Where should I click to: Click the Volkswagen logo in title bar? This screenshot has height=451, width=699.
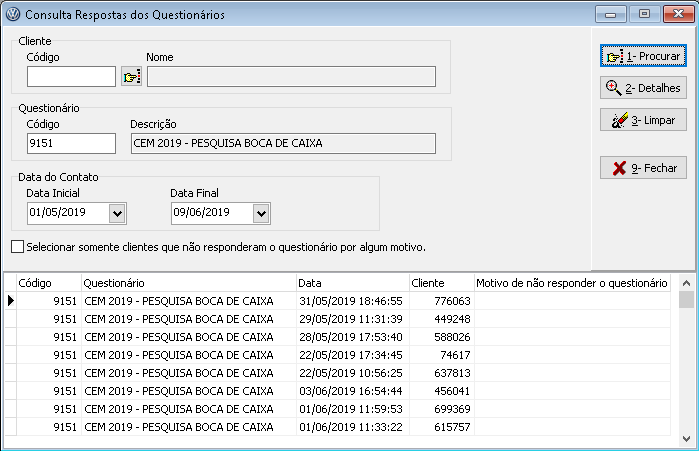[x=13, y=15]
